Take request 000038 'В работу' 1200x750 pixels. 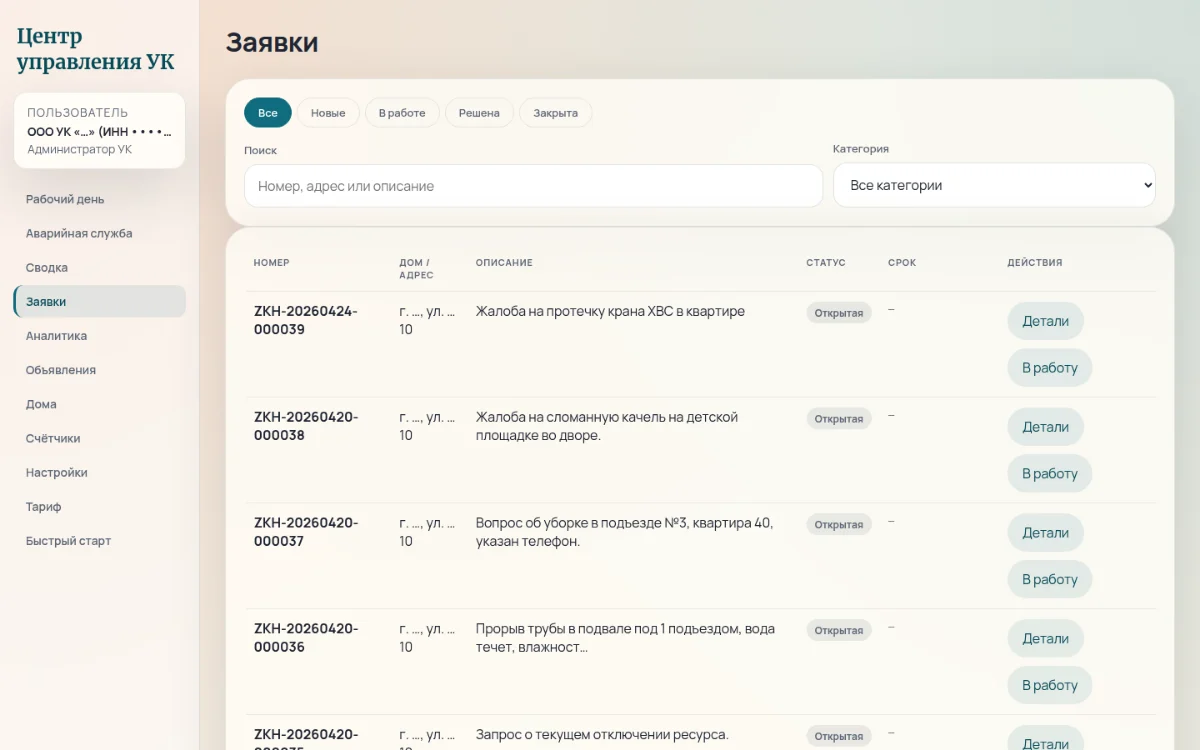click(x=1049, y=473)
